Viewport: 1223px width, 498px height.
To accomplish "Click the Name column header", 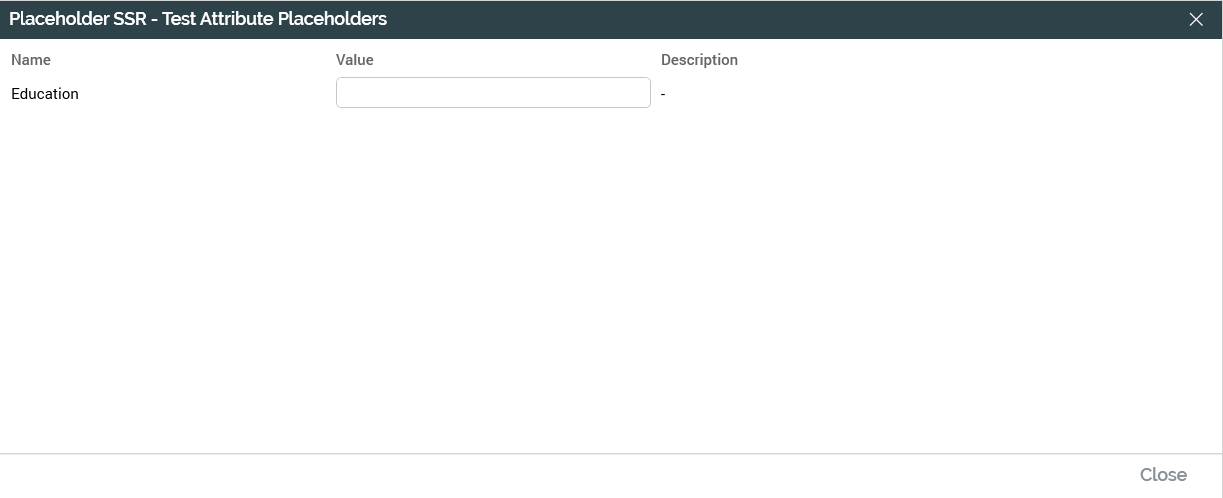I will [x=31, y=60].
